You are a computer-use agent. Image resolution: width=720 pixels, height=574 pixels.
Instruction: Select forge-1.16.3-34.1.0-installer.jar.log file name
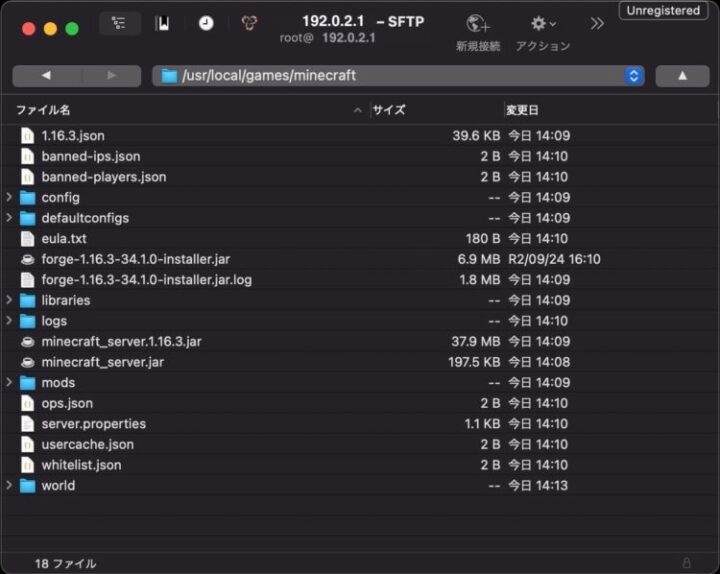point(146,280)
